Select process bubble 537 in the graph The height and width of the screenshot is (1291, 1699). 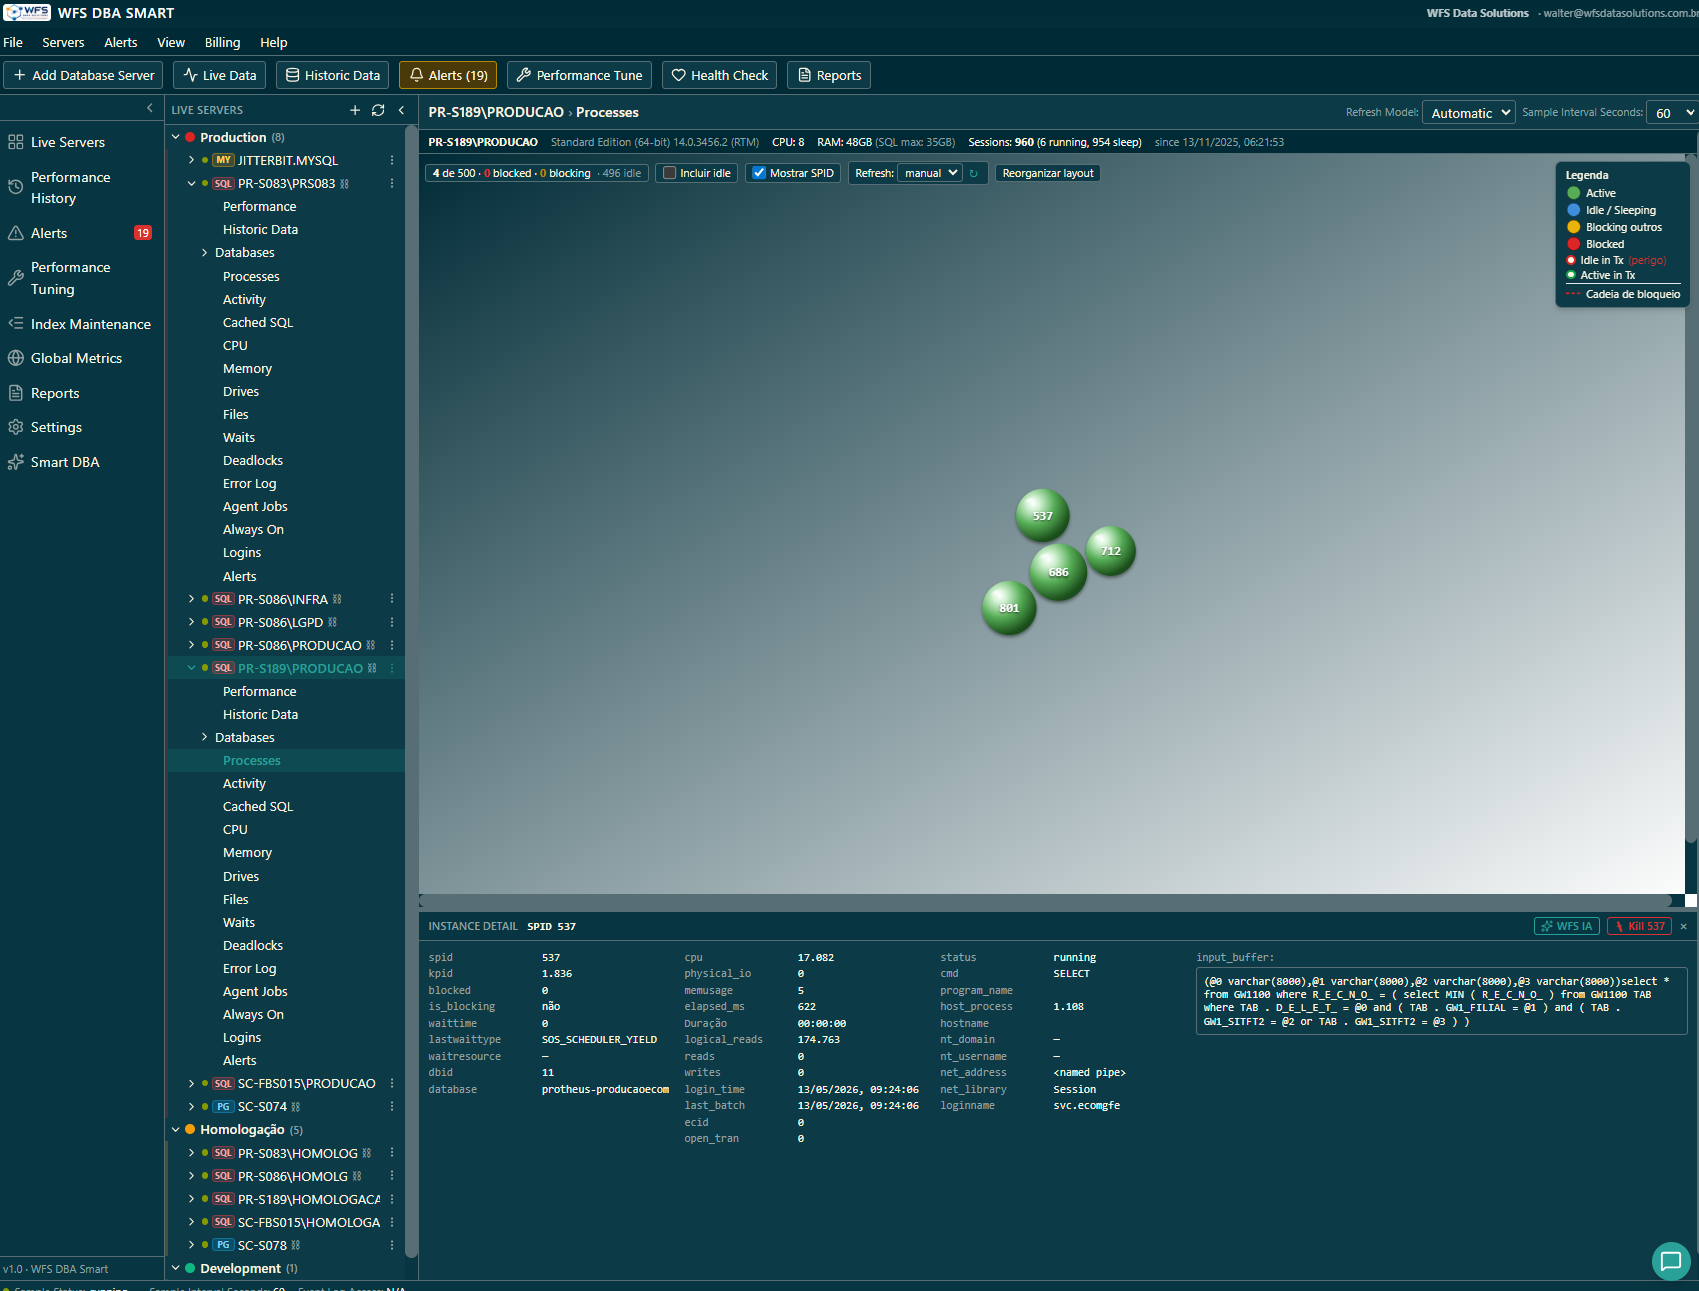(1042, 515)
